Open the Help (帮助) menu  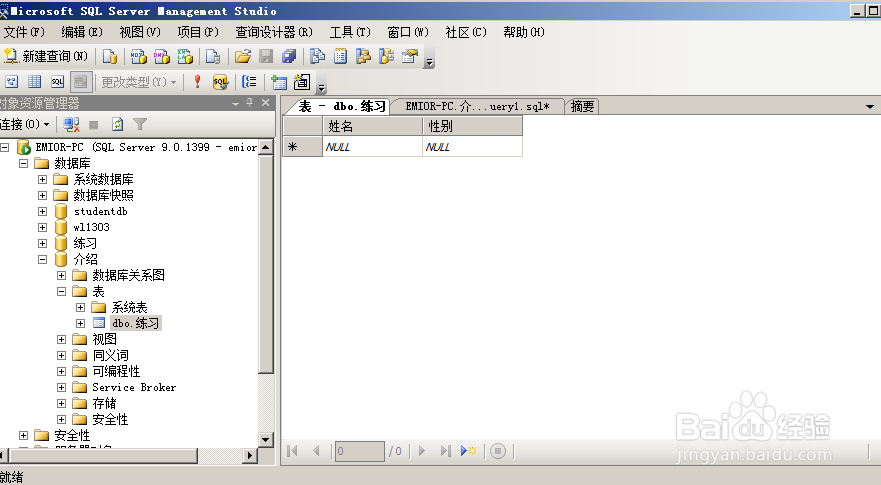click(524, 32)
